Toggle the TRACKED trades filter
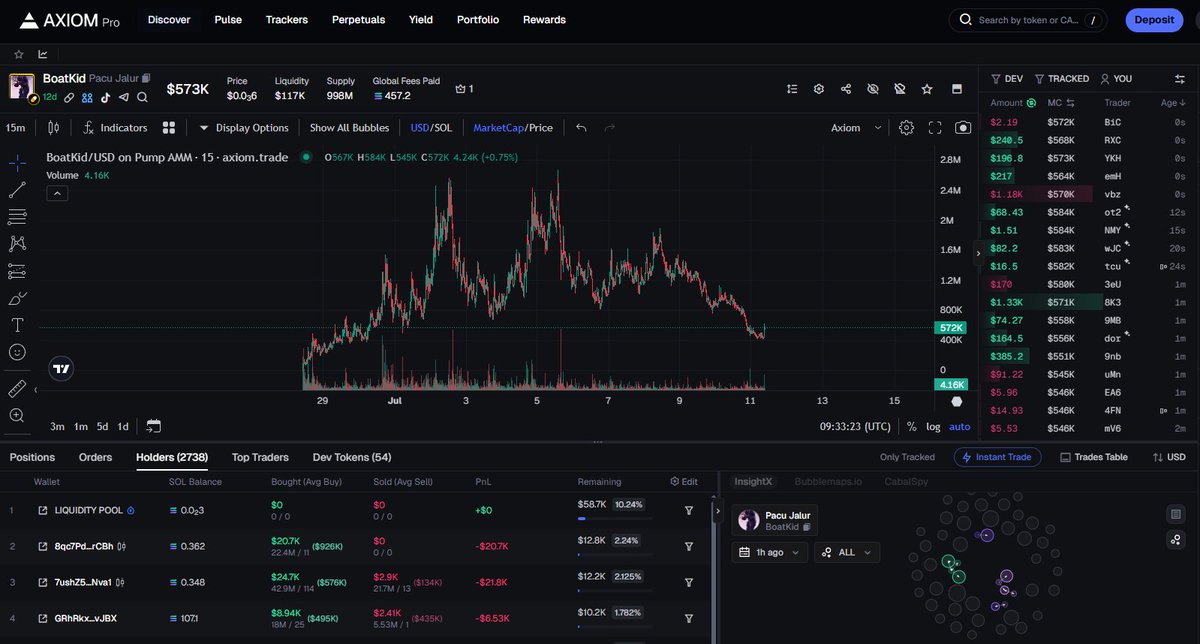 [1062, 78]
